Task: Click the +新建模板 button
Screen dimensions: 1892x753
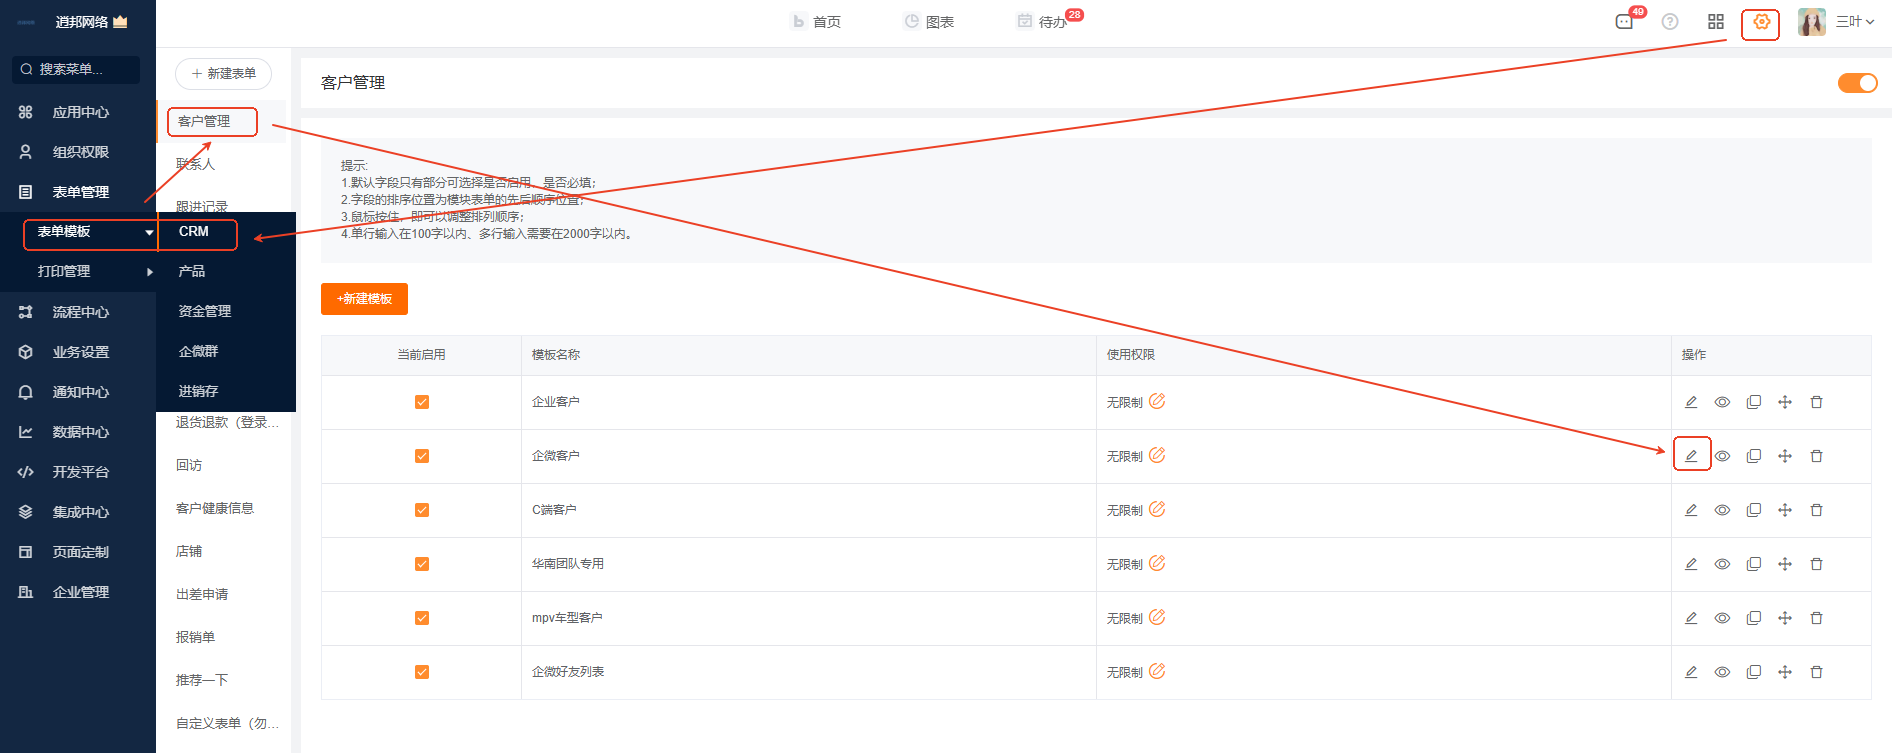Action: pyautogui.click(x=364, y=299)
